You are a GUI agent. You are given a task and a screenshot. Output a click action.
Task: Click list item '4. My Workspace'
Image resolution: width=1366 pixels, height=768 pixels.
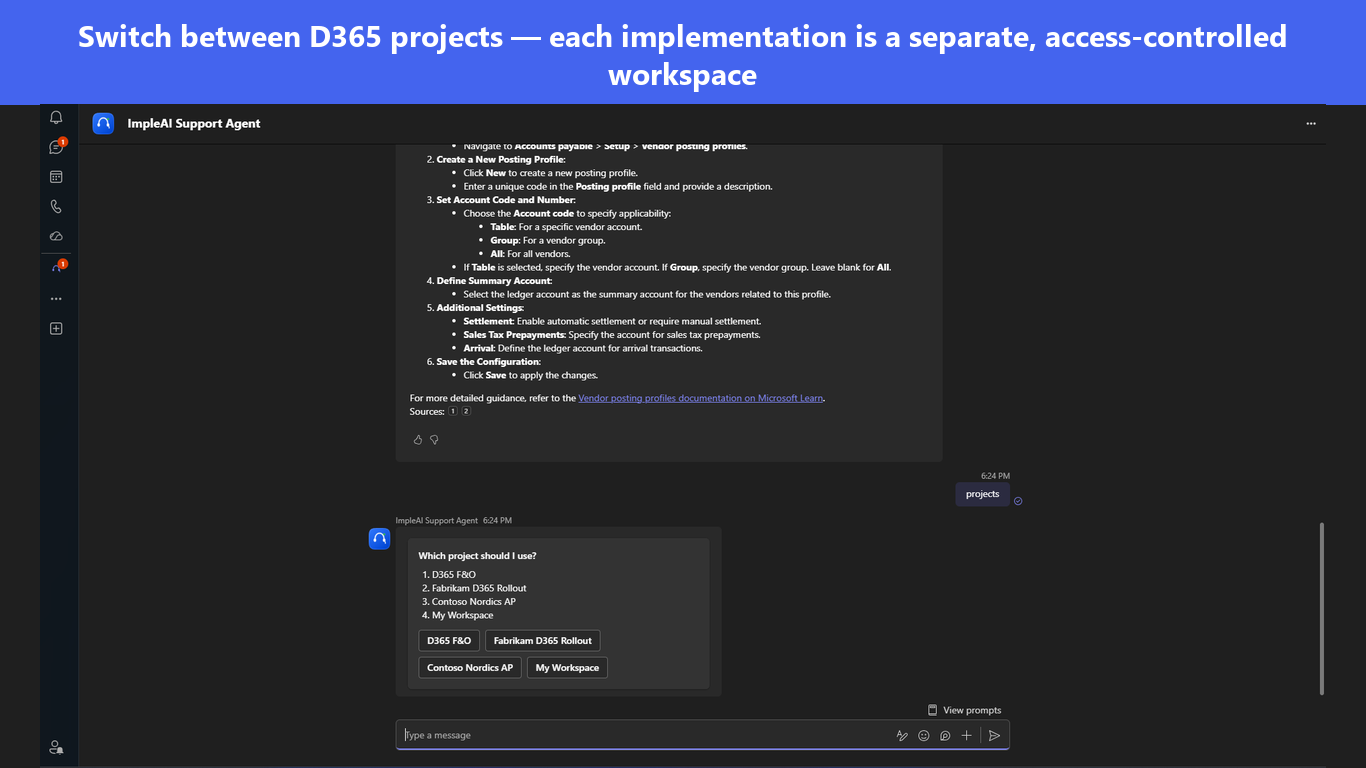(458, 615)
